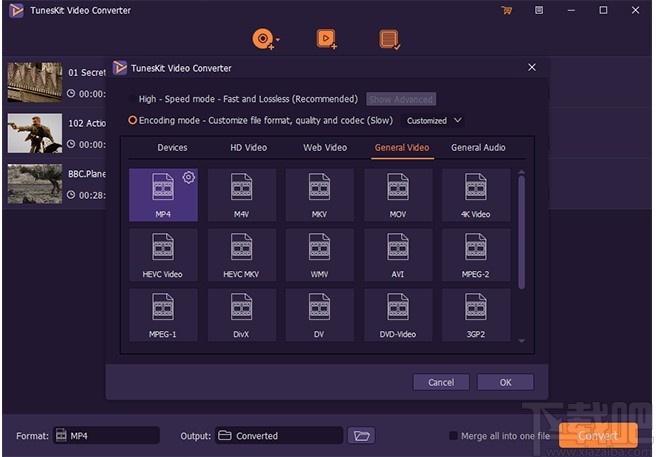The height and width of the screenshot is (457, 656).
Task: Pick the 4K Video format tile
Action: 476,195
